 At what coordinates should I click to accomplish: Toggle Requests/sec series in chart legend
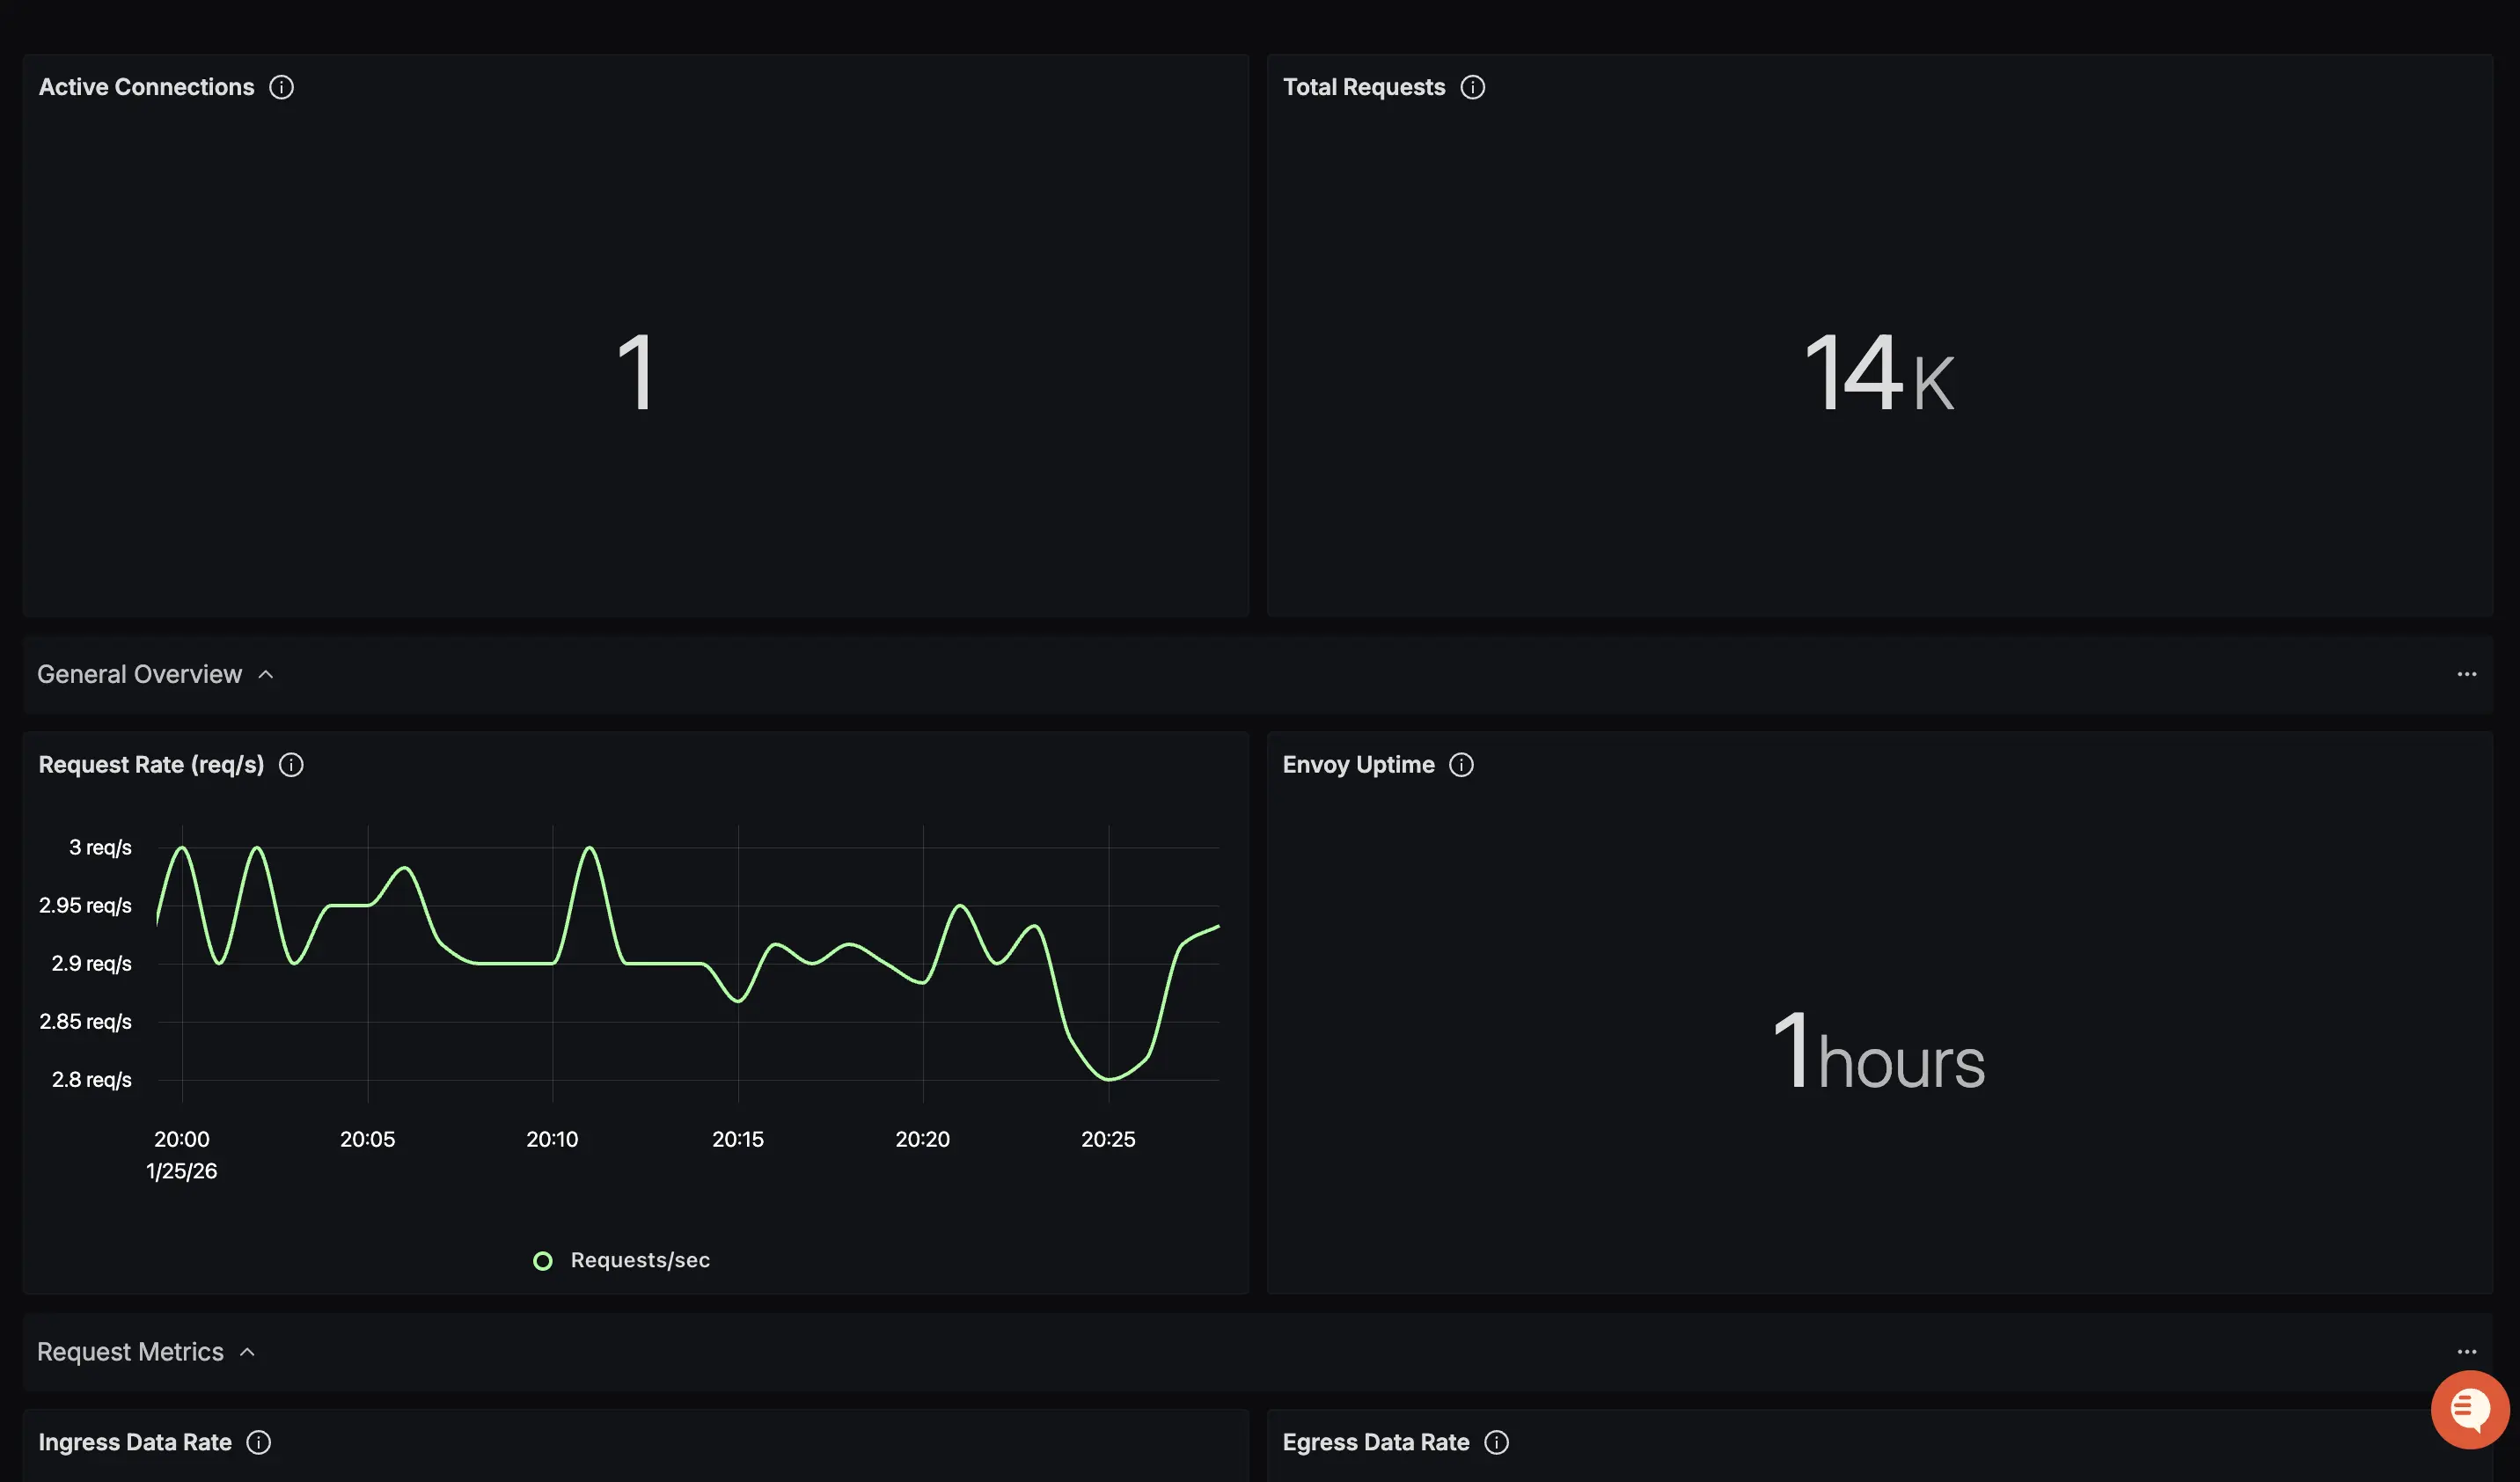640,1260
